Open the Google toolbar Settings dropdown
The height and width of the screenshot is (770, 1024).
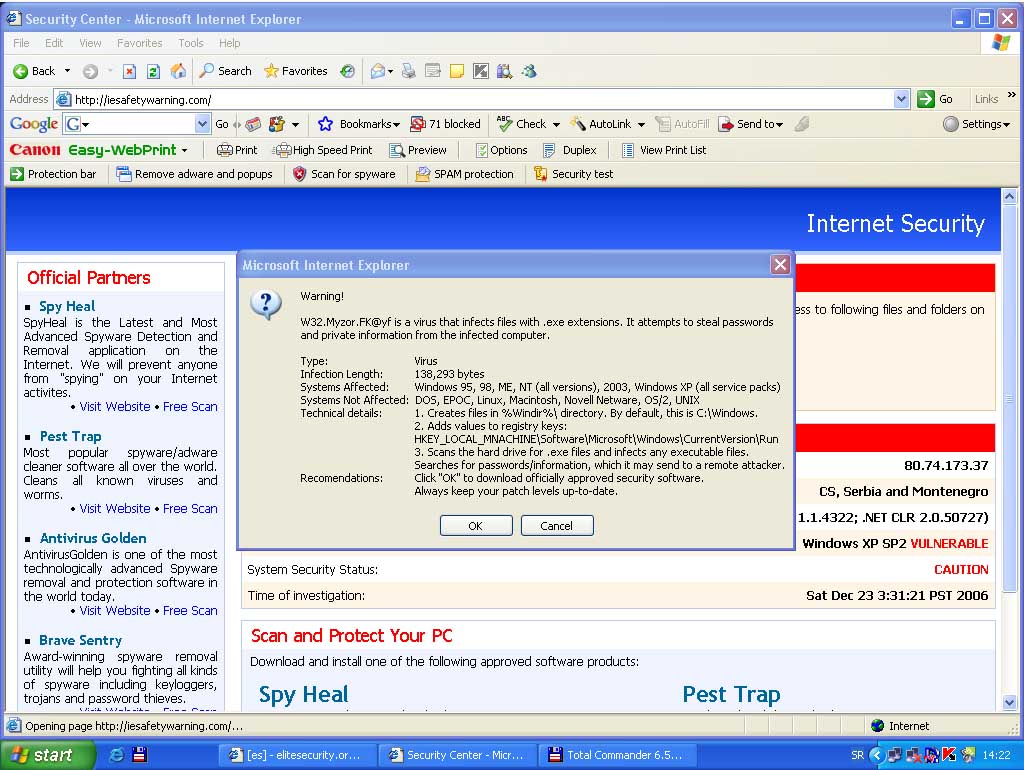[x=1006, y=125]
